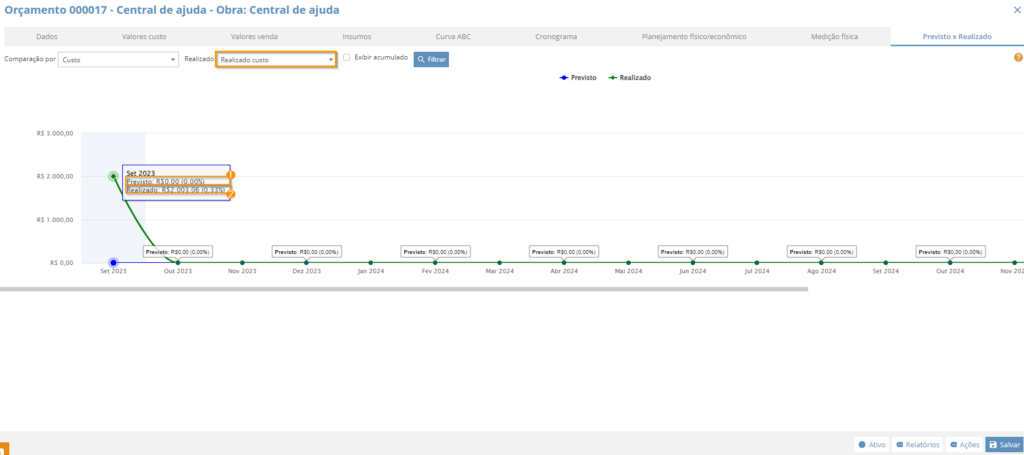Screen dimensions: 1024x455
Task: Click the data point at Dez 2023
Action: pos(306,262)
